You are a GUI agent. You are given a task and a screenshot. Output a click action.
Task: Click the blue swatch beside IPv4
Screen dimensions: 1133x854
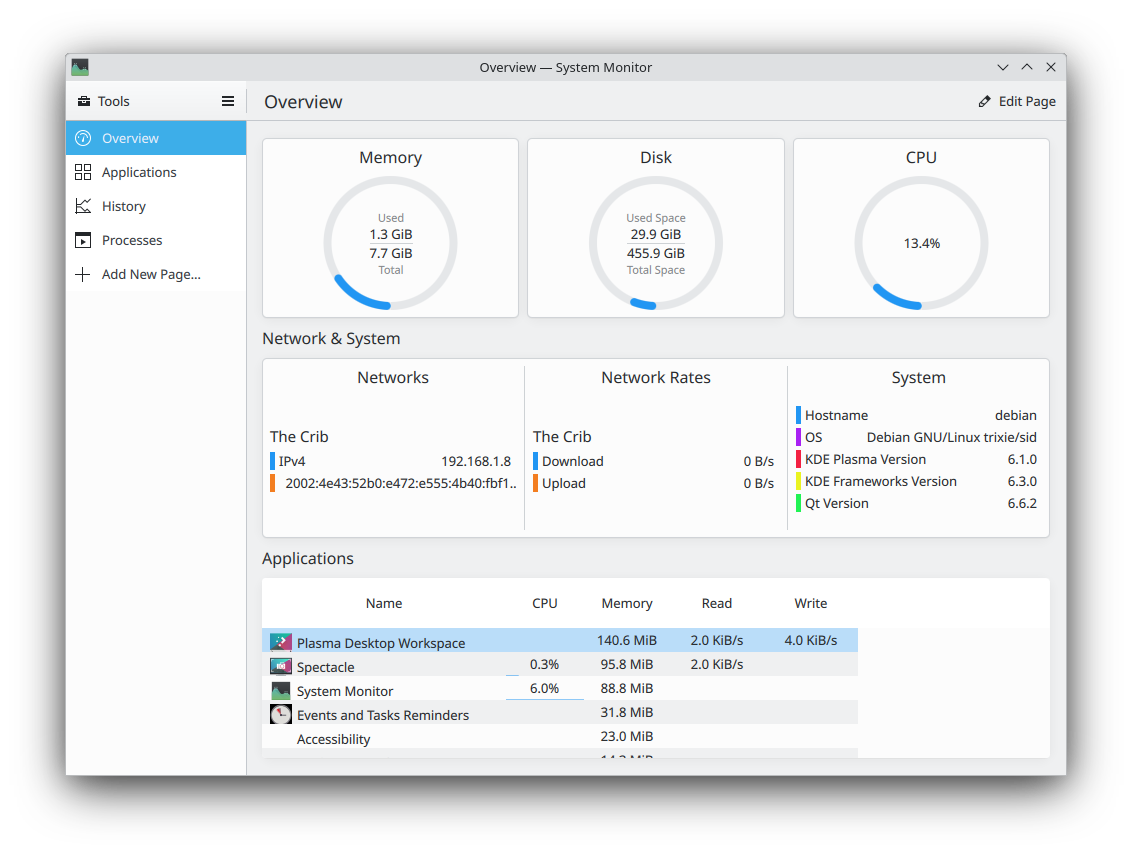tap(272, 461)
